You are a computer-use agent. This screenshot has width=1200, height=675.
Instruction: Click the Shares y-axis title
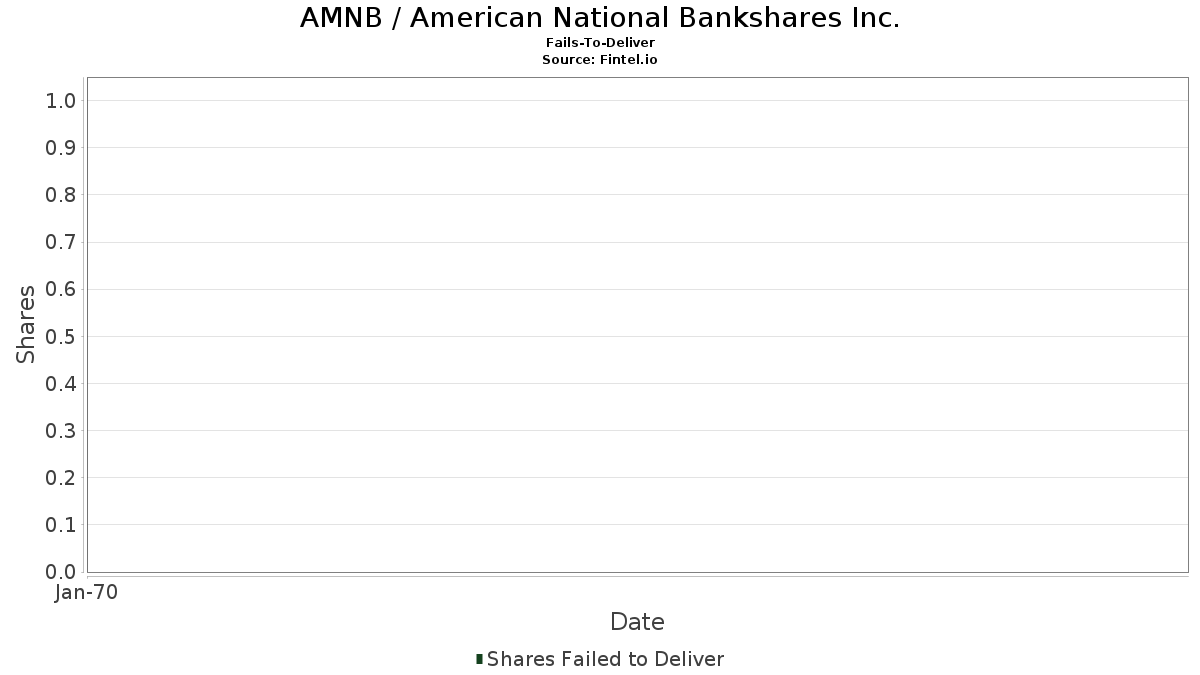[x=26, y=324]
